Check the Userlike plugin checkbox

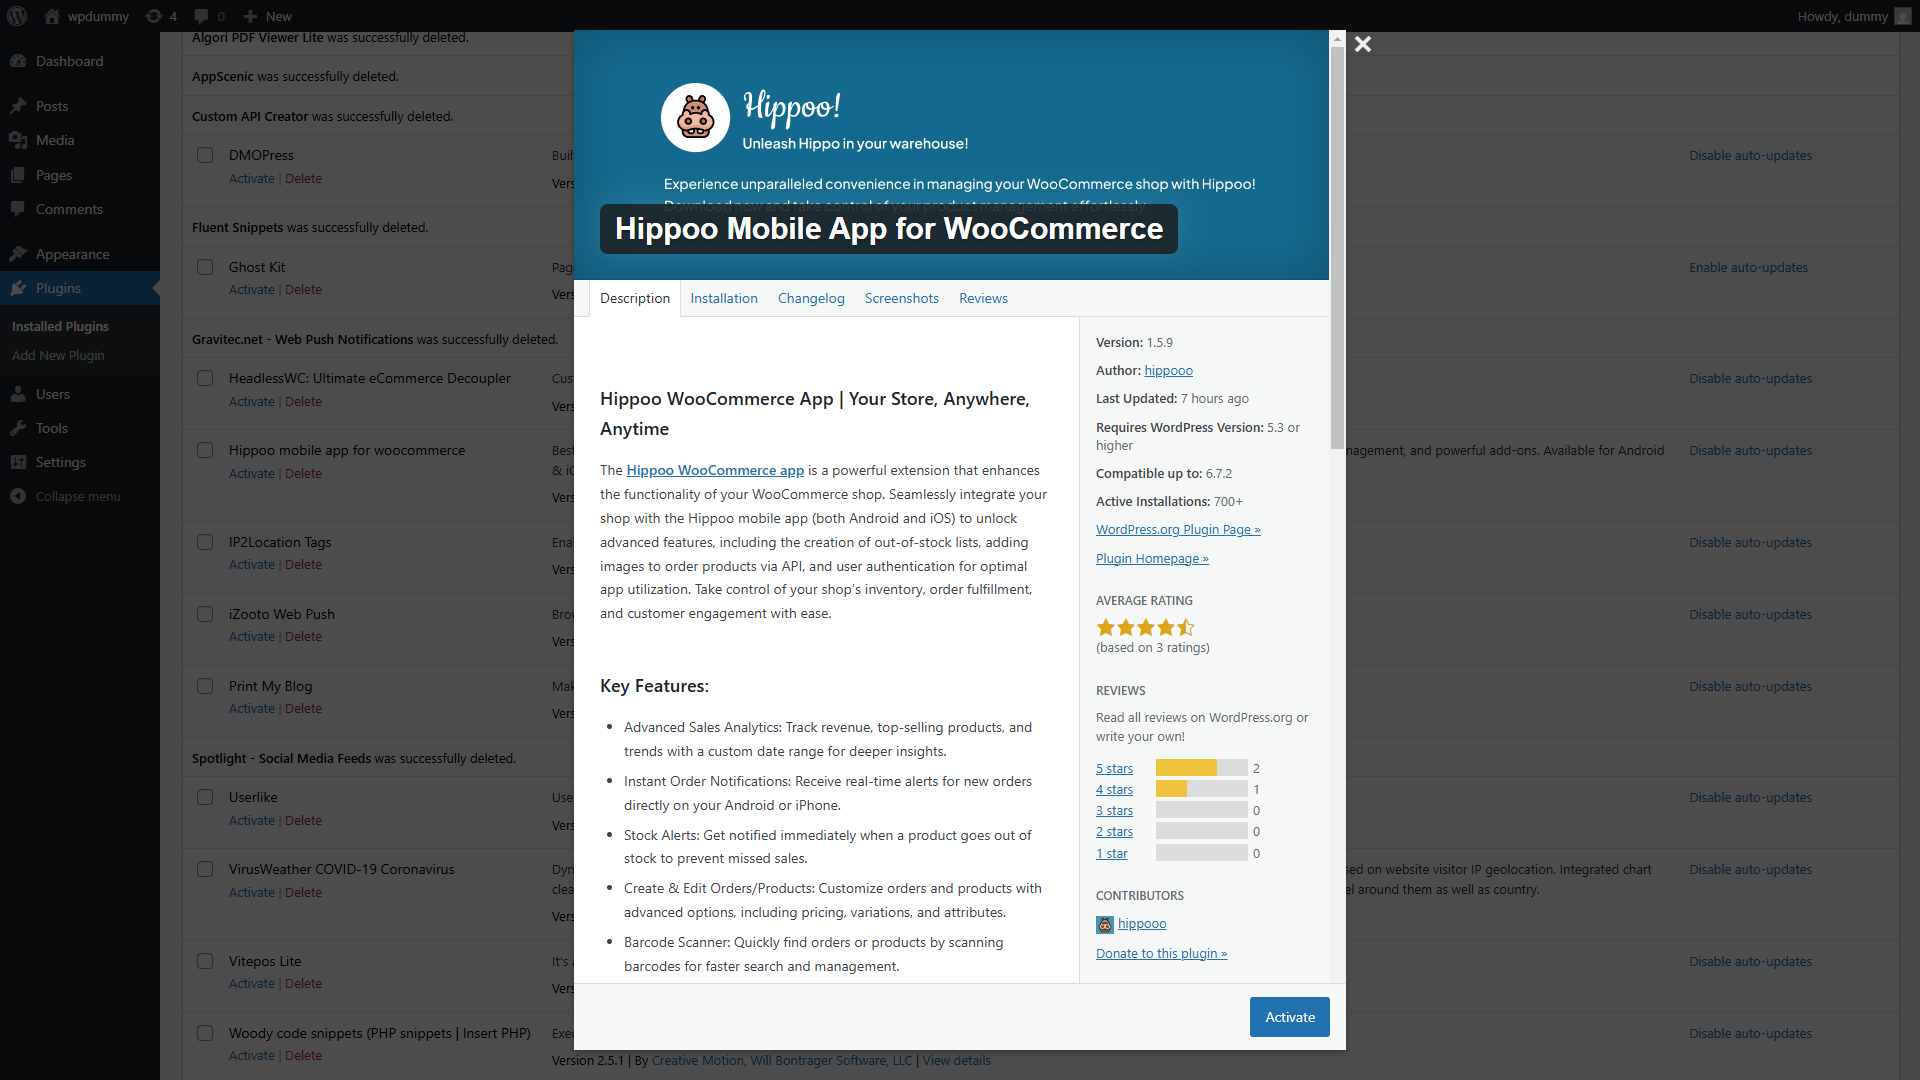[205, 797]
